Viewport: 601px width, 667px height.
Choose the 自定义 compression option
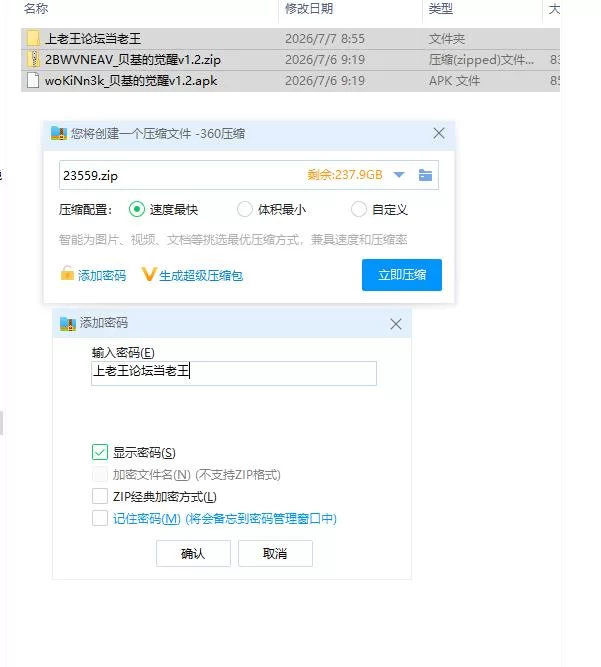coord(358,209)
